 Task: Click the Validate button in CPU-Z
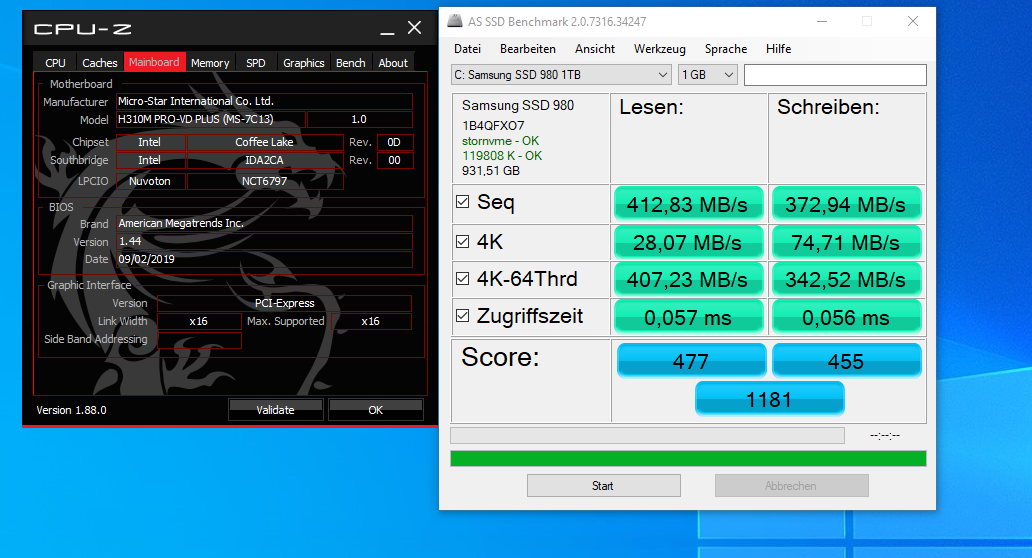(x=275, y=409)
